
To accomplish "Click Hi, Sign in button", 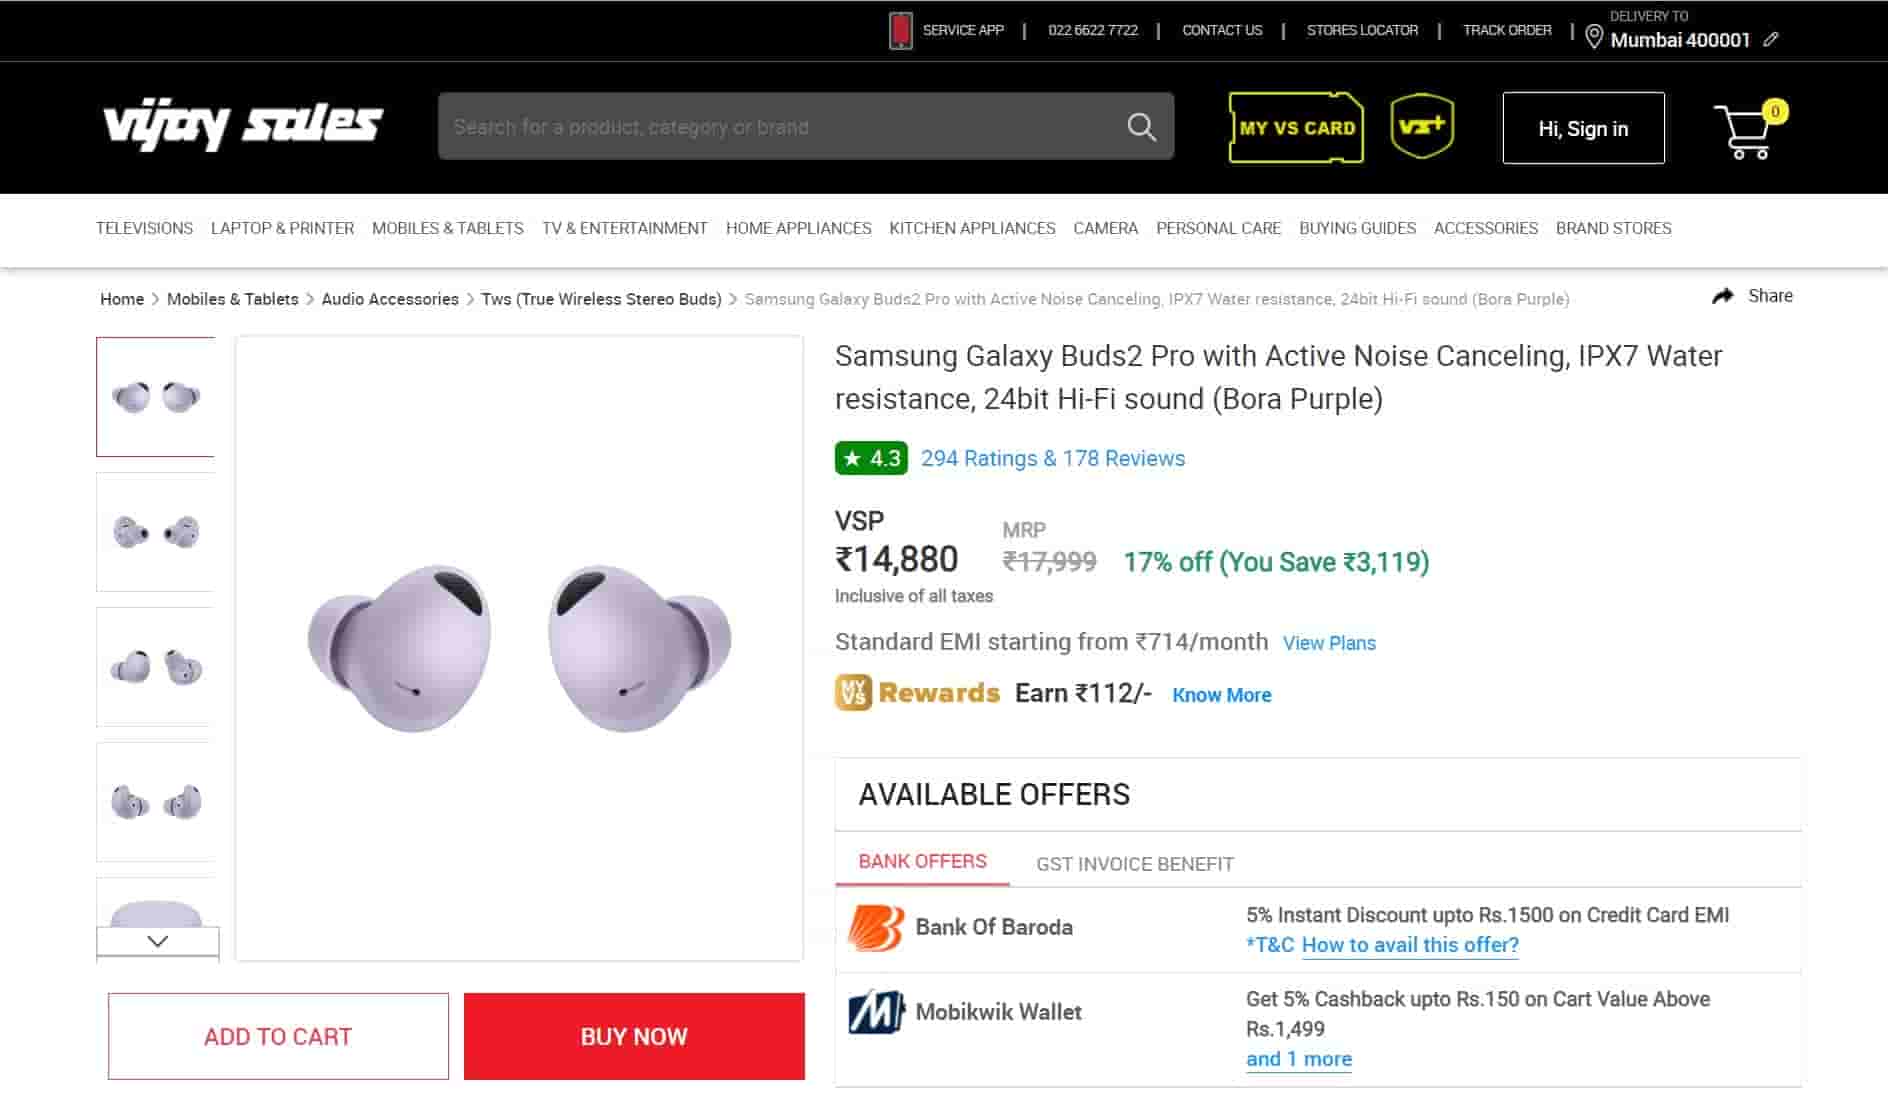I will click(1583, 128).
